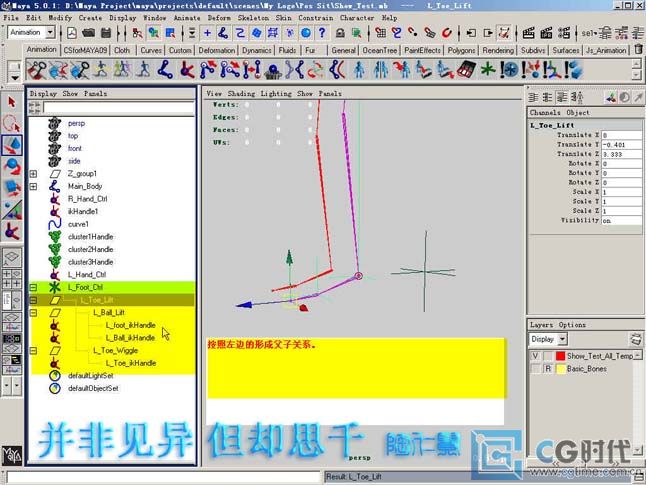This screenshot has height=485, width=646.
Task: Click the trash icon on shelf
Action: pos(638,49)
